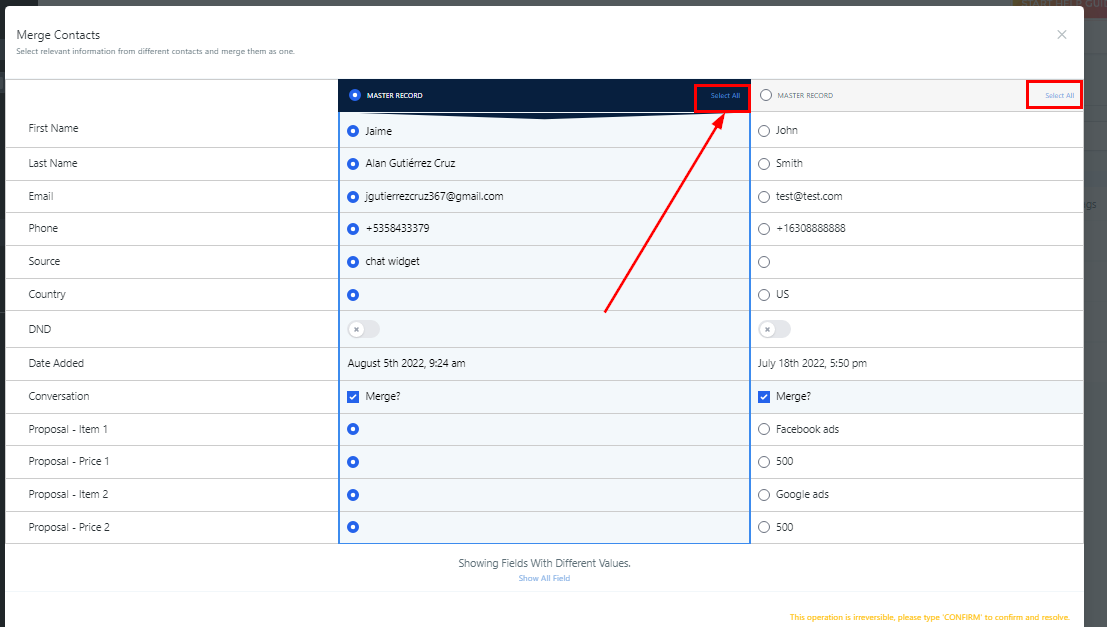This screenshot has width=1107, height=627.
Task: Select Jaime as First Name
Action: pos(353,131)
